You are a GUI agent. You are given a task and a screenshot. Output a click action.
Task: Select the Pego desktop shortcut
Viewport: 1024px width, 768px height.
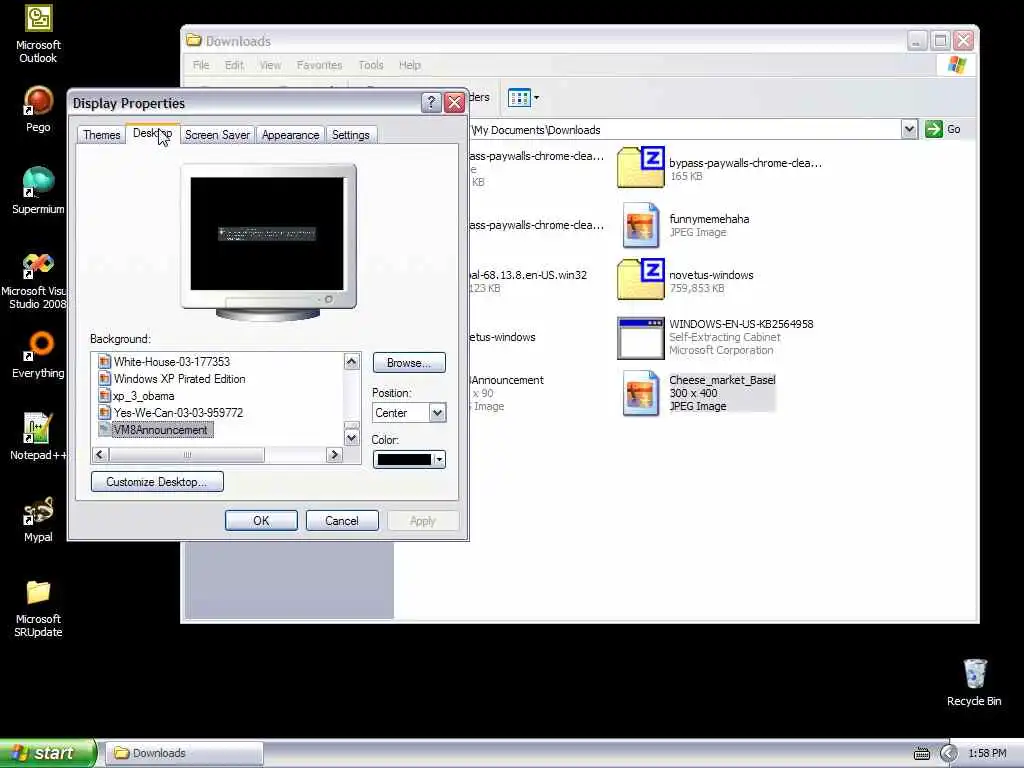click(x=38, y=102)
